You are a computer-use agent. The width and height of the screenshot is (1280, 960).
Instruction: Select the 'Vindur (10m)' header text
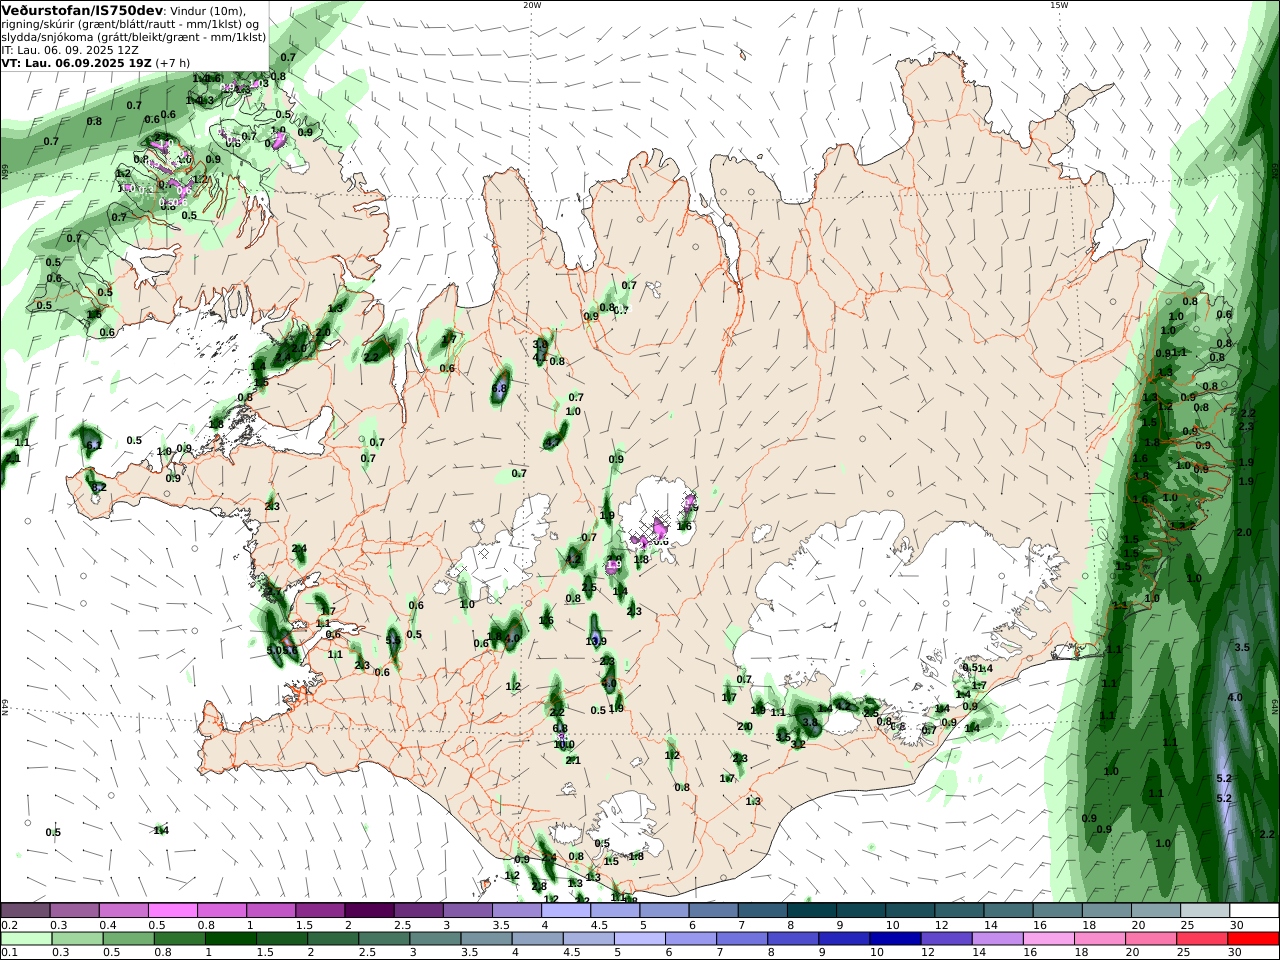207,11
